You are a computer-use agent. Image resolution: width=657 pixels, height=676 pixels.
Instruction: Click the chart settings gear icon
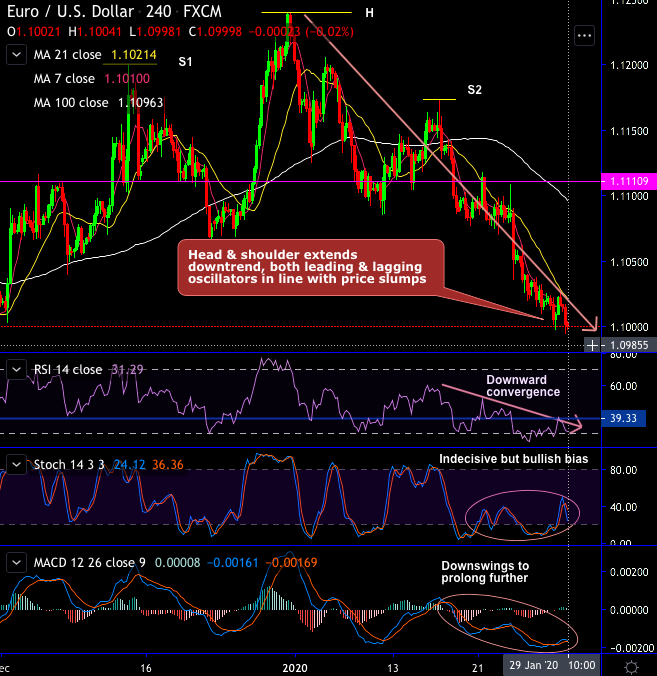pos(632,667)
